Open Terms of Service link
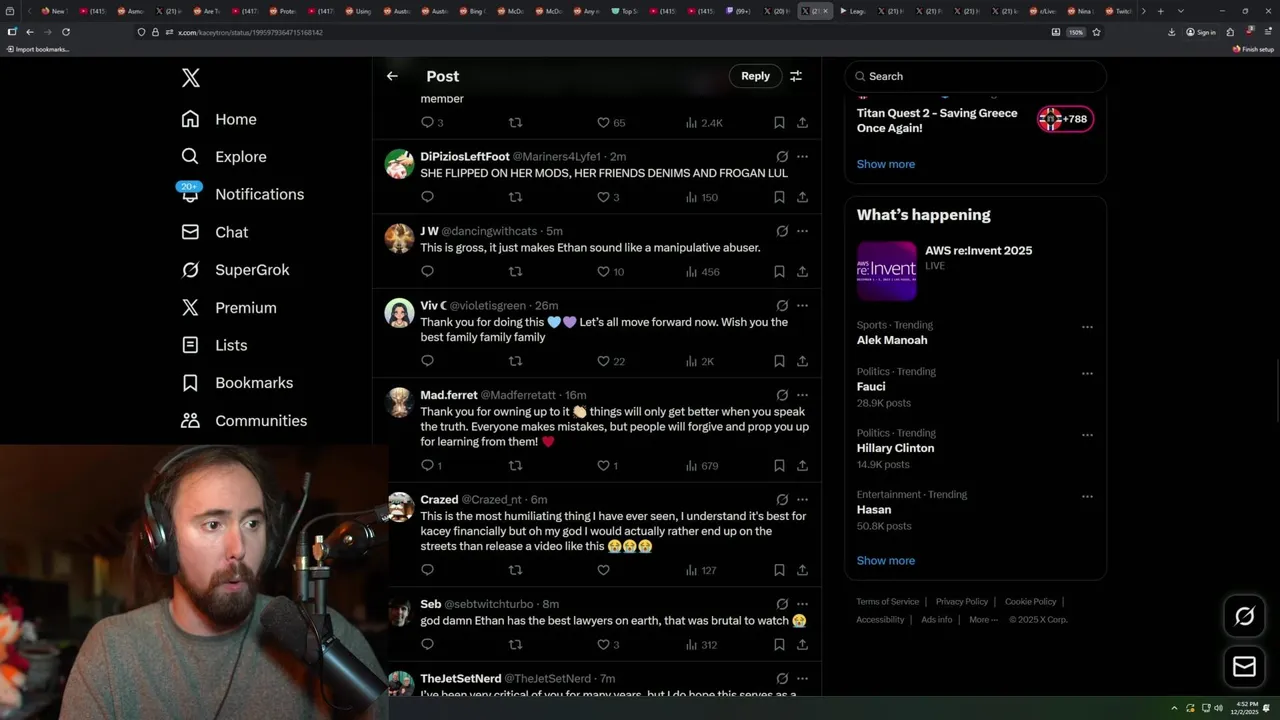 point(887,602)
